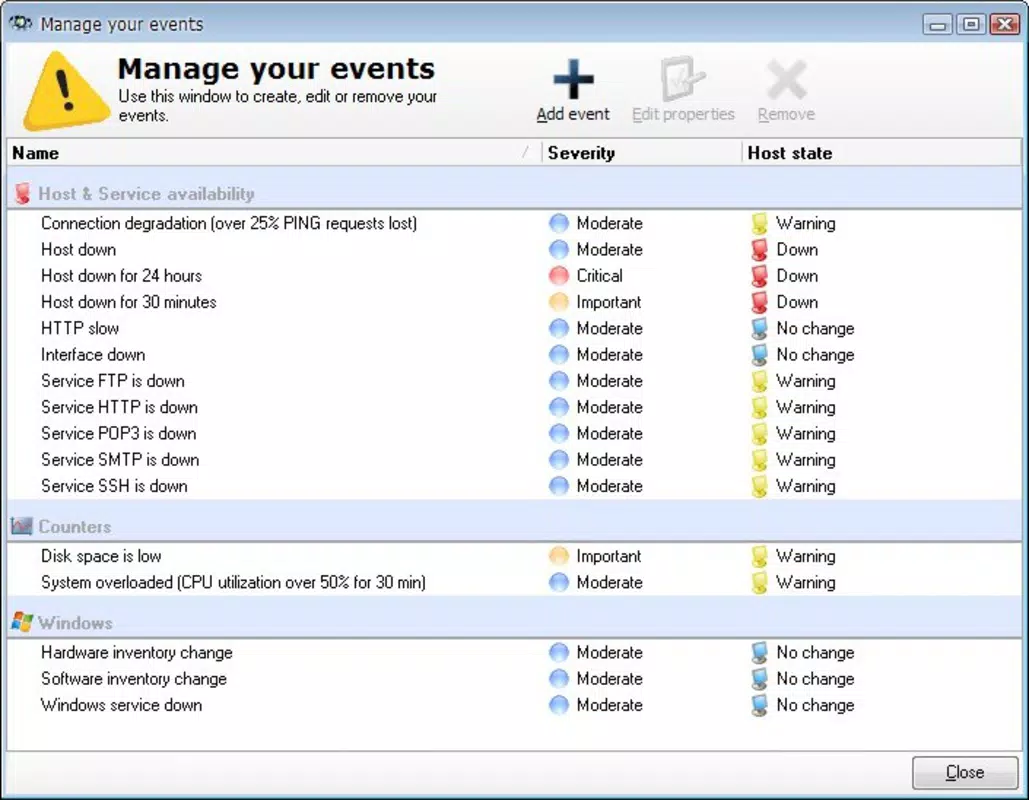Select the Disk space is low event
The height and width of the screenshot is (800, 1029).
coord(514,556)
